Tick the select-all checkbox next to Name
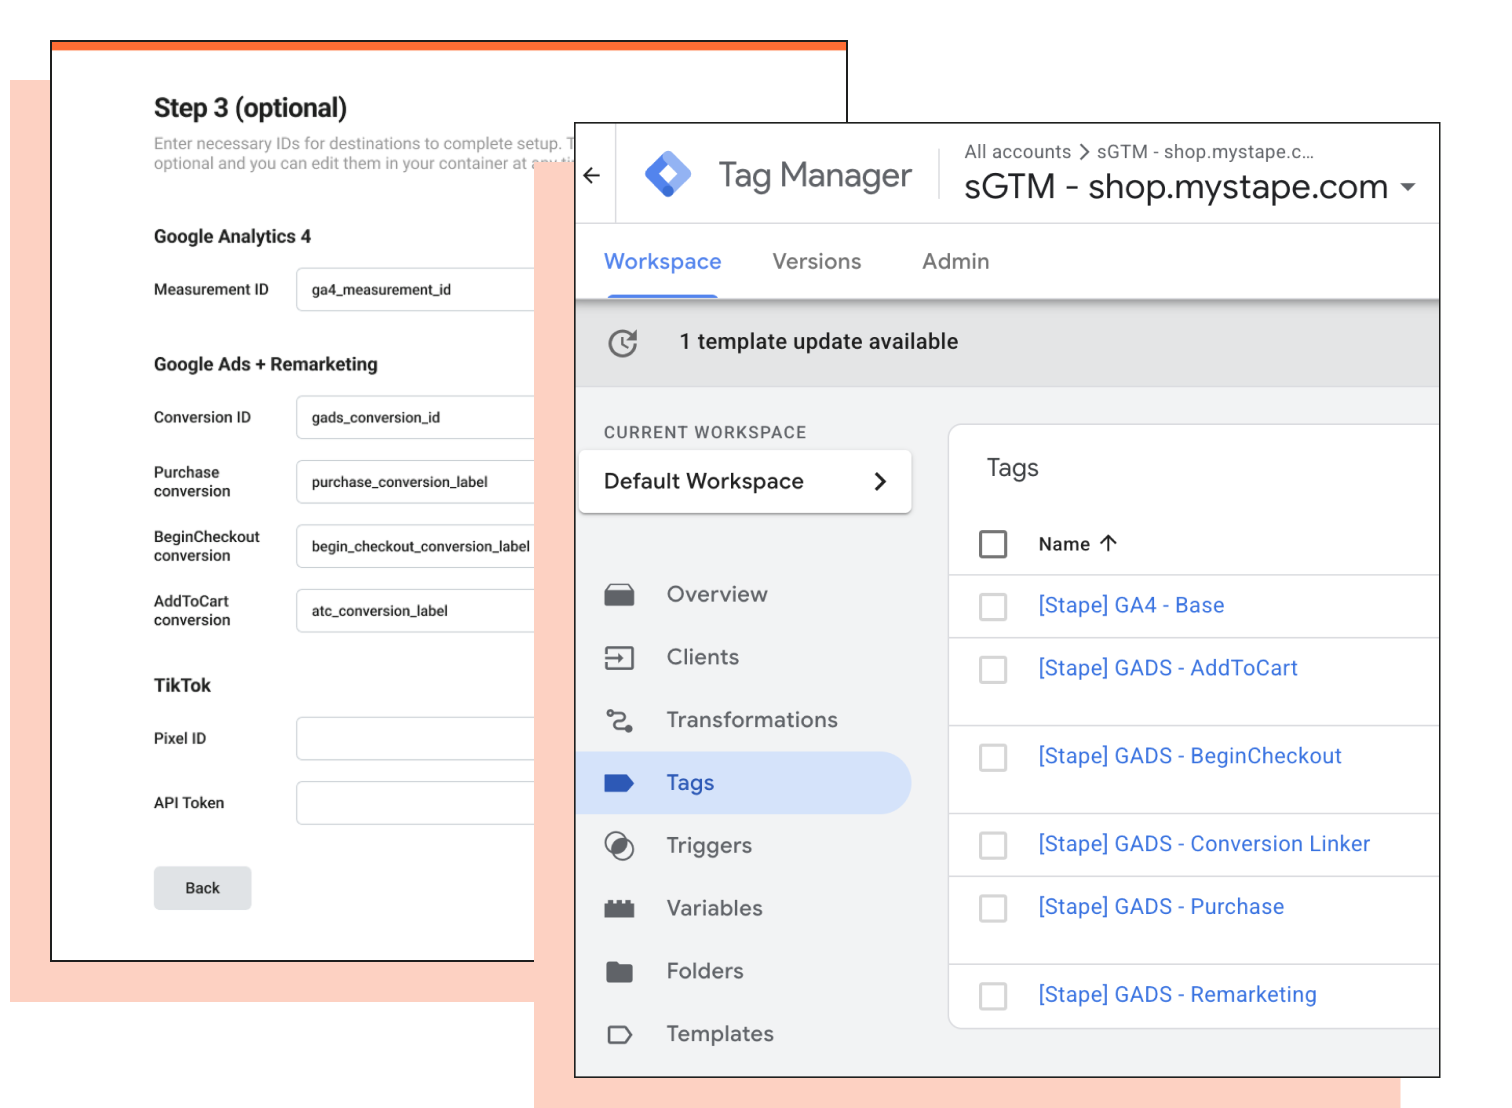This screenshot has width=1512, height=1108. point(993,544)
